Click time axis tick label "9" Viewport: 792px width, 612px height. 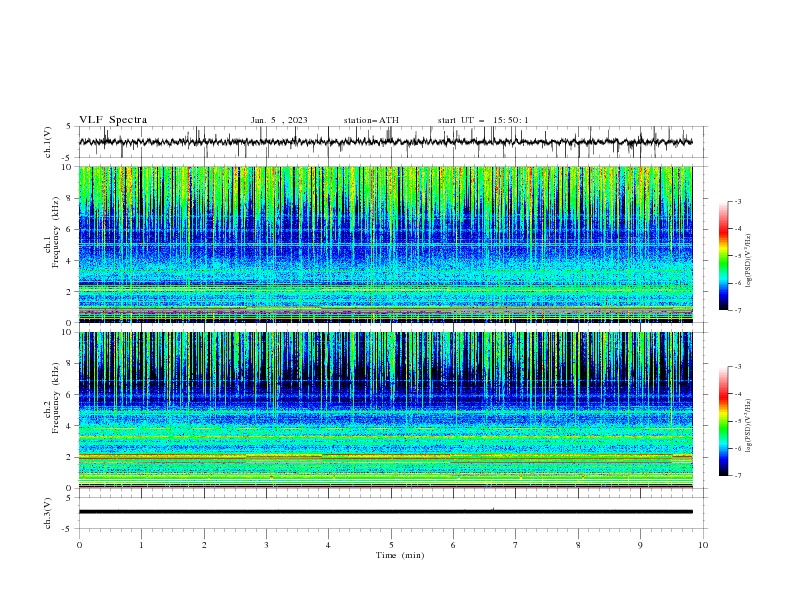(x=640, y=545)
